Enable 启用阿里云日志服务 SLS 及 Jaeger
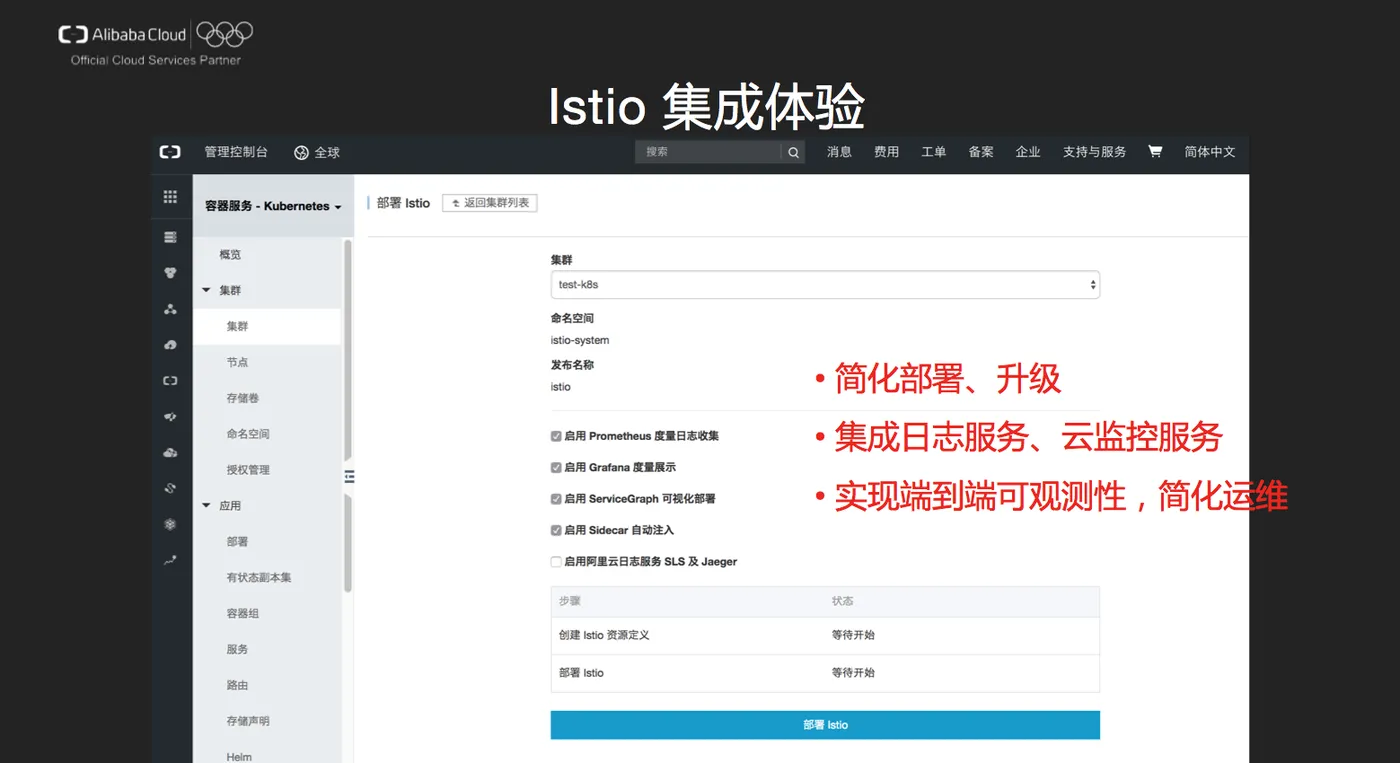The height and width of the screenshot is (763, 1400). (556, 562)
